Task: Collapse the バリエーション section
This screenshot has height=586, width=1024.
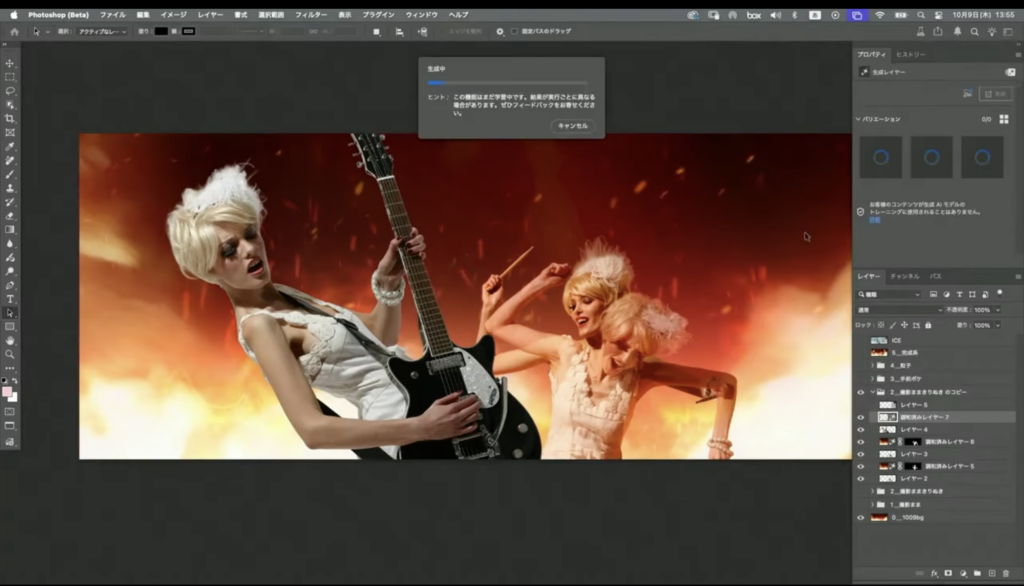Action: (x=858, y=119)
